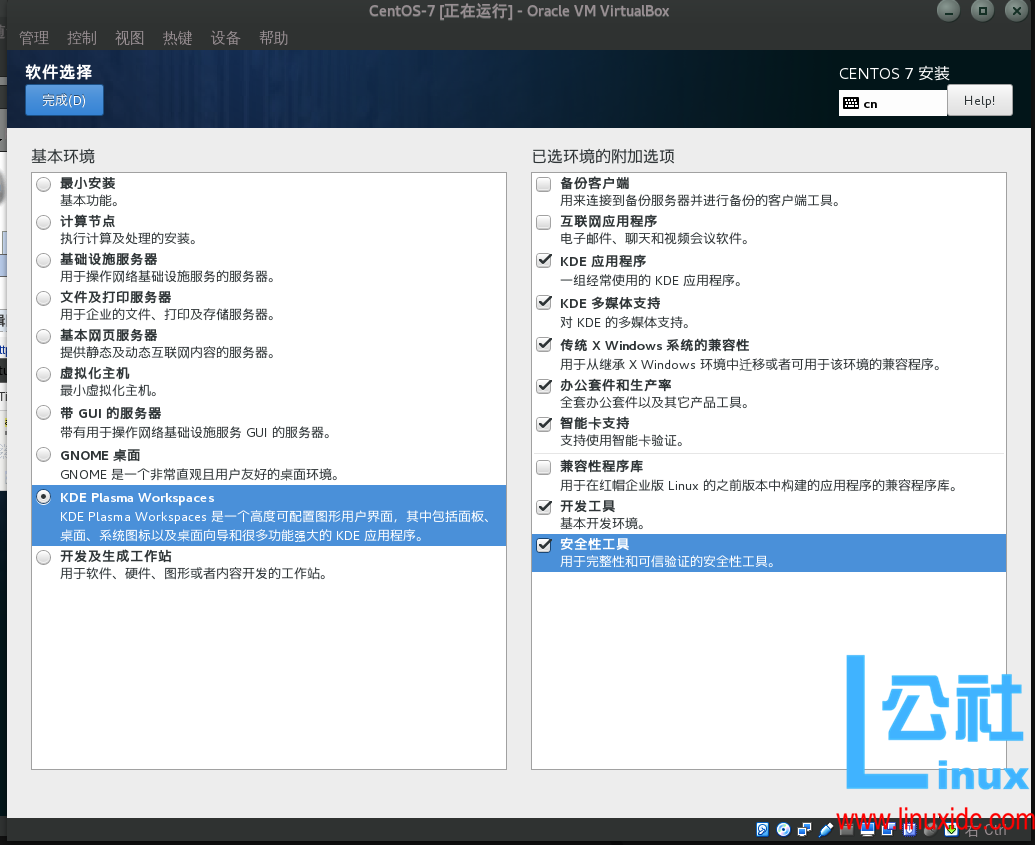Click description '基本功能。'

[89, 201]
